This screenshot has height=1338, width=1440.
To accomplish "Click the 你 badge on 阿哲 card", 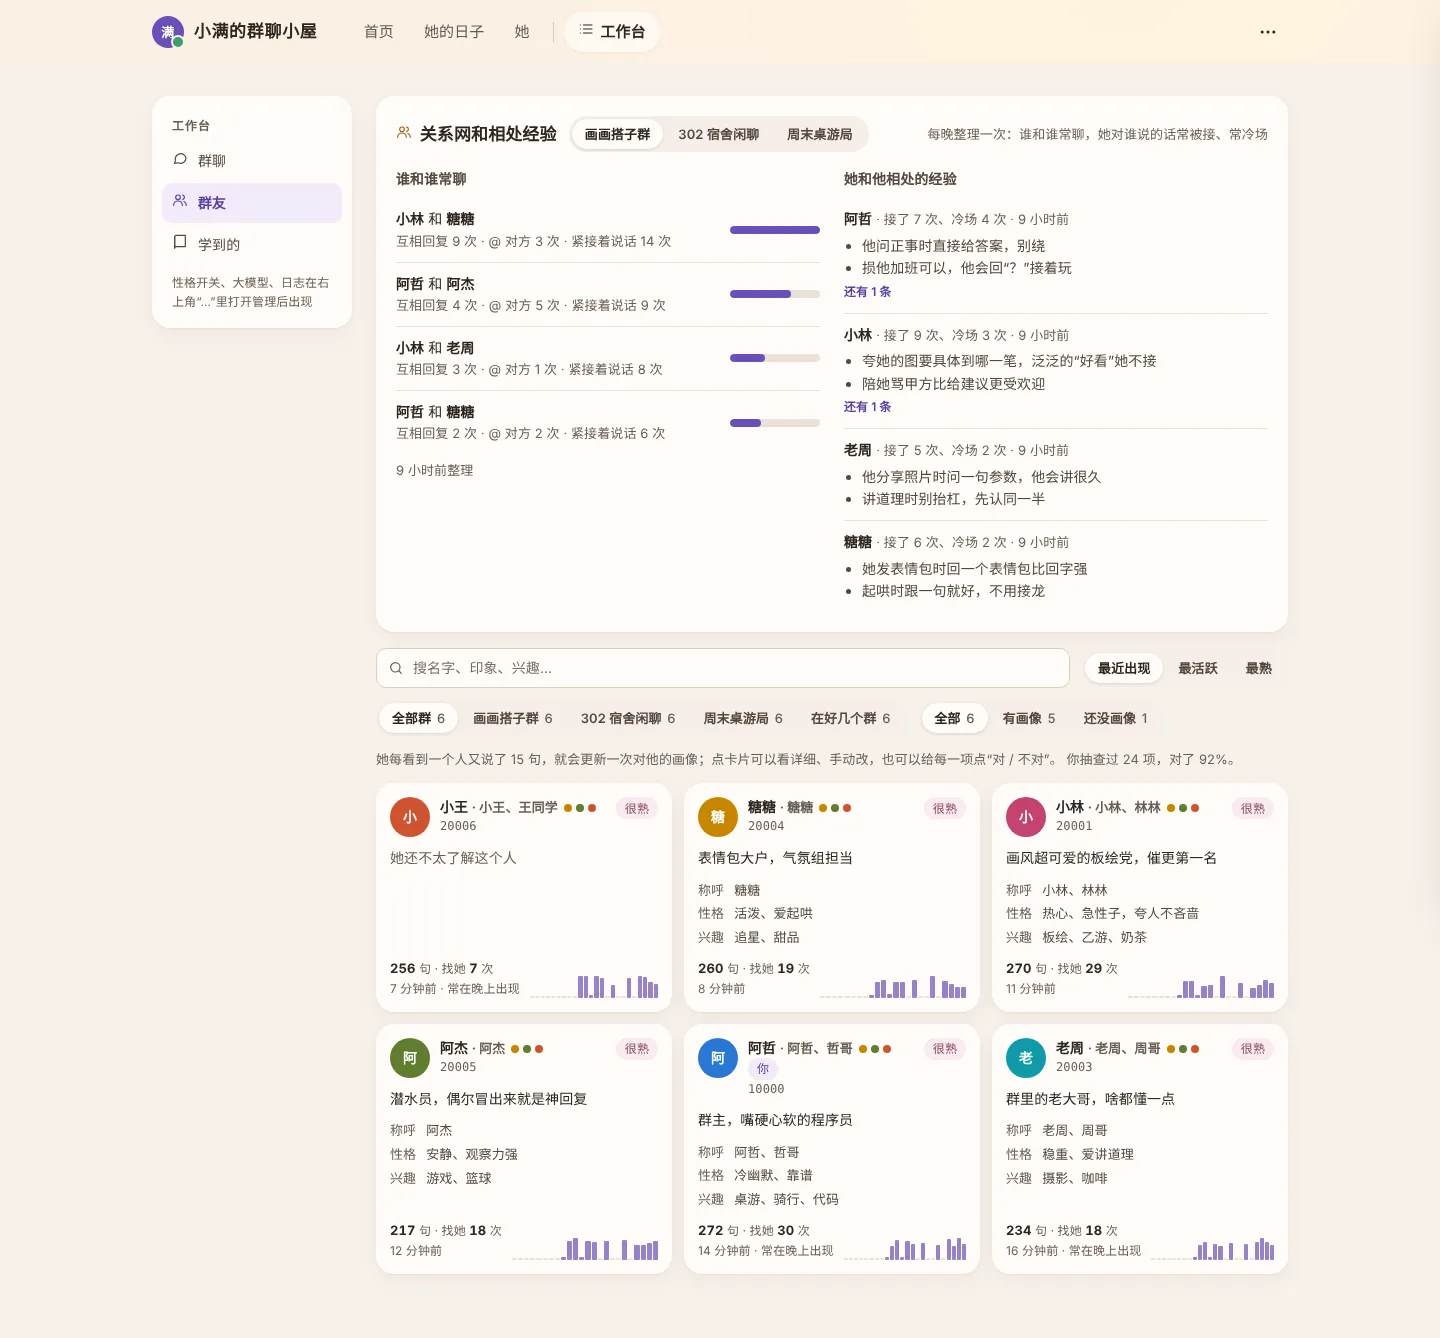I will pos(763,1069).
